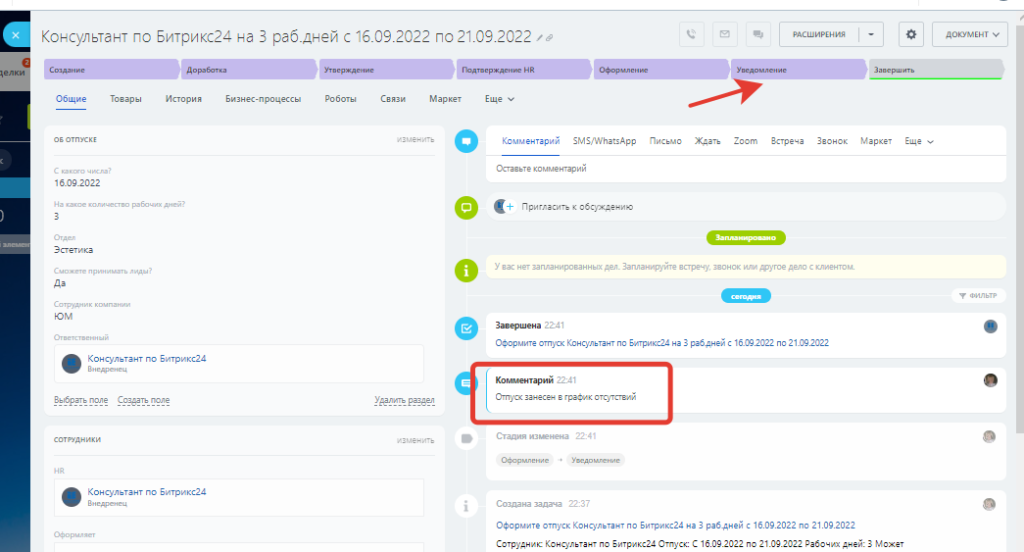Click the 16.09.2022 start date value
Viewport: 1024px width, 552px height.
pos(77,183)
